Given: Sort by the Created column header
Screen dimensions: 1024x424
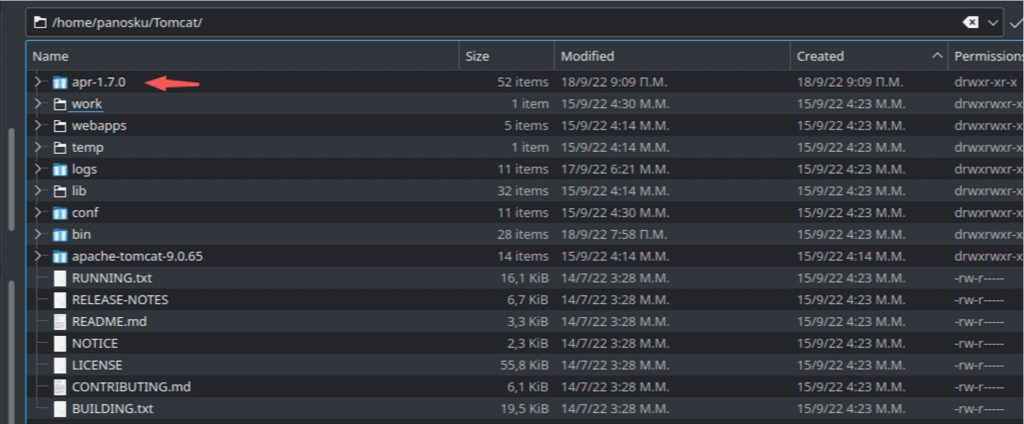Looking at the screenshot, I should [869, 56].
